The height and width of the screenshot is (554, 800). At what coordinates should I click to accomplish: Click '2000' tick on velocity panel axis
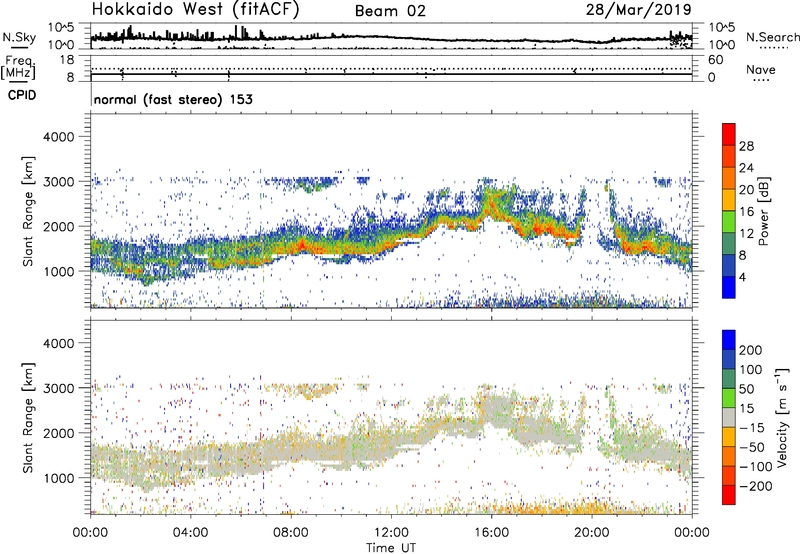[x=59, y=433]
